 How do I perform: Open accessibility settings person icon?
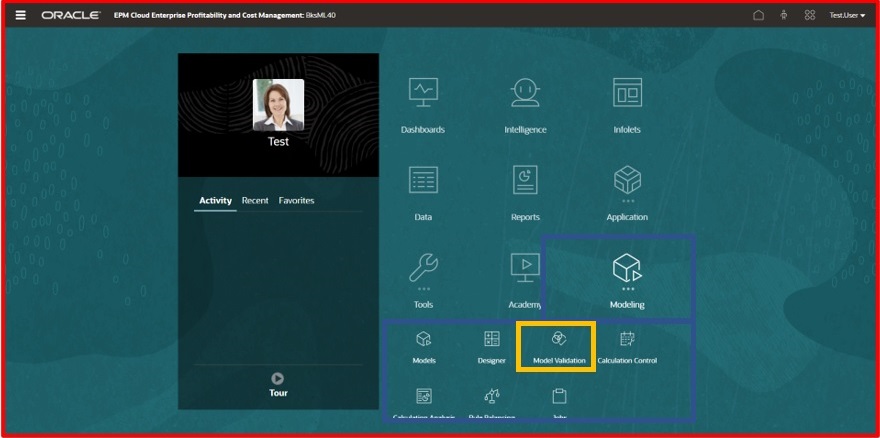[783, 15]
